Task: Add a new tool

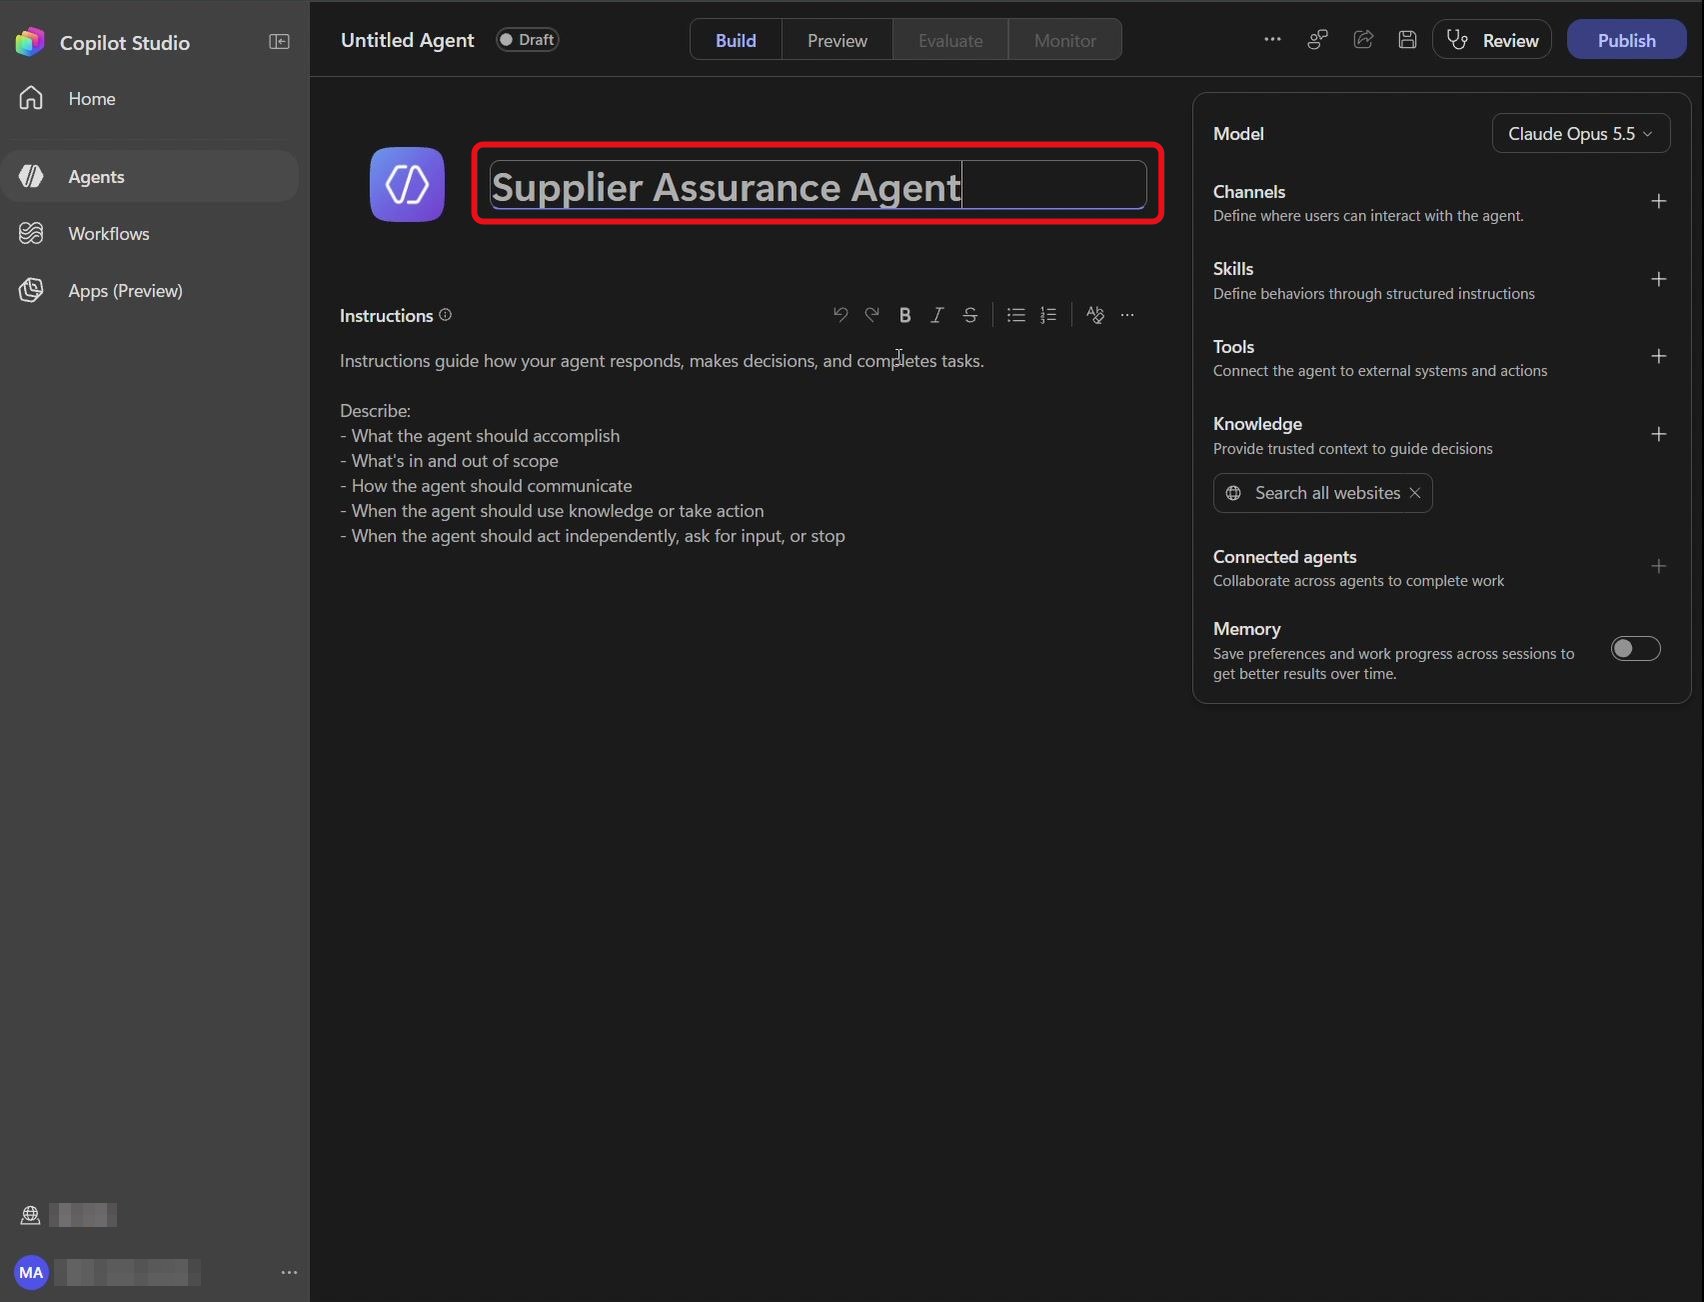Action: coord(1658,356)
